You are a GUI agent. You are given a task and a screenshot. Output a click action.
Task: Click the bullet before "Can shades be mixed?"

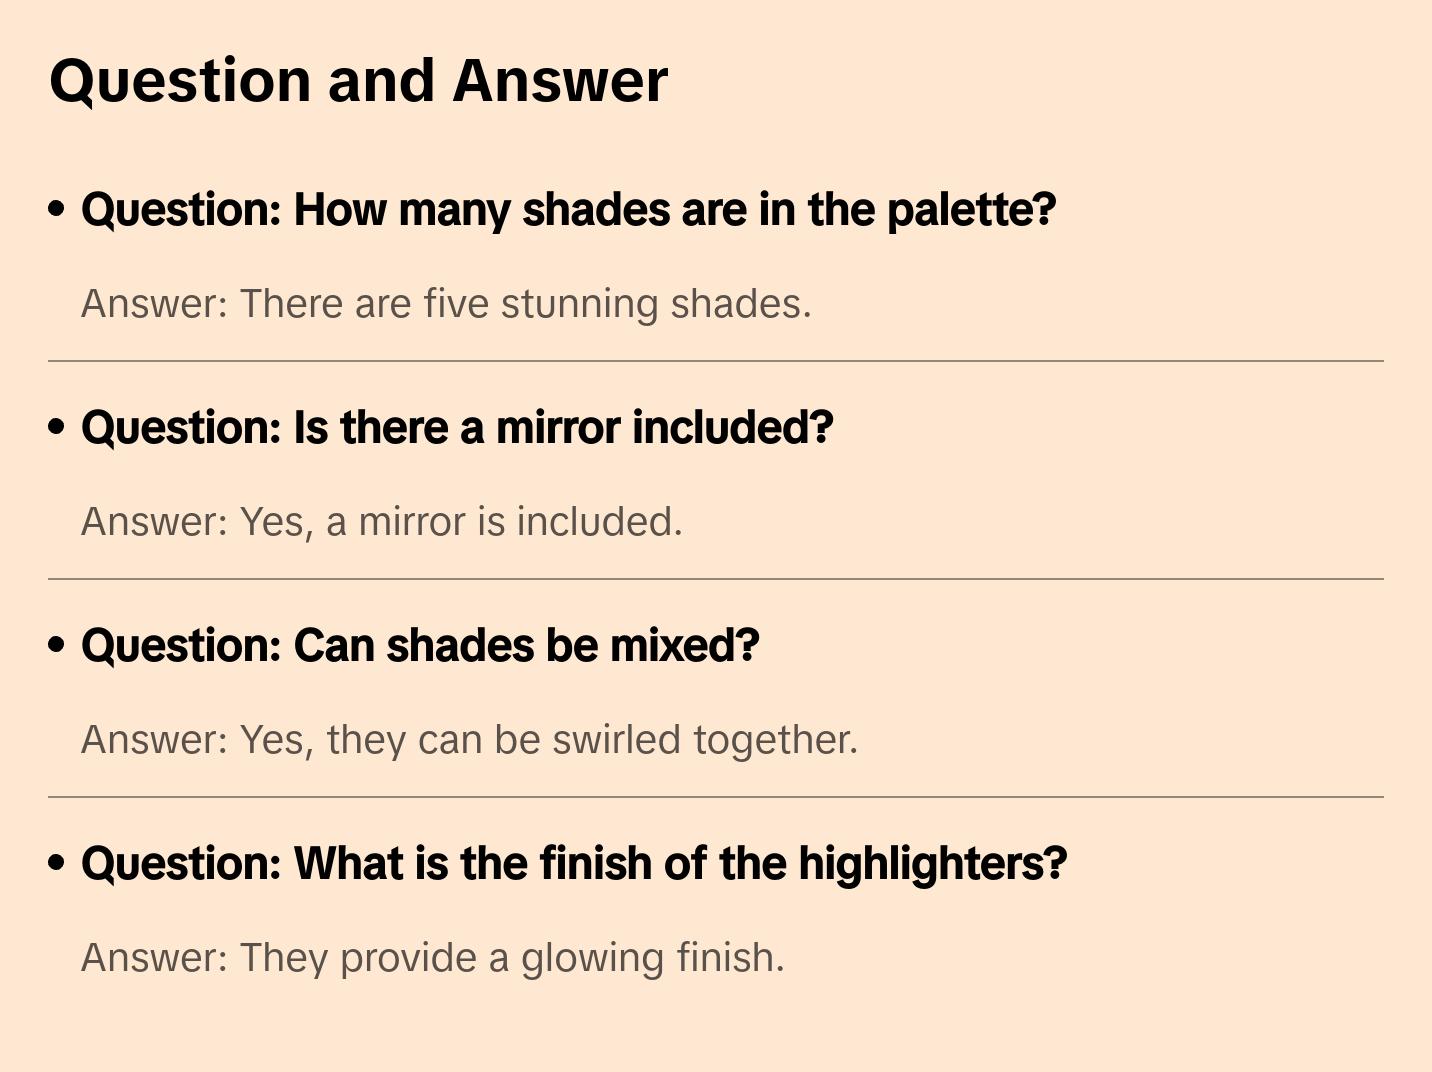point(57,645)
